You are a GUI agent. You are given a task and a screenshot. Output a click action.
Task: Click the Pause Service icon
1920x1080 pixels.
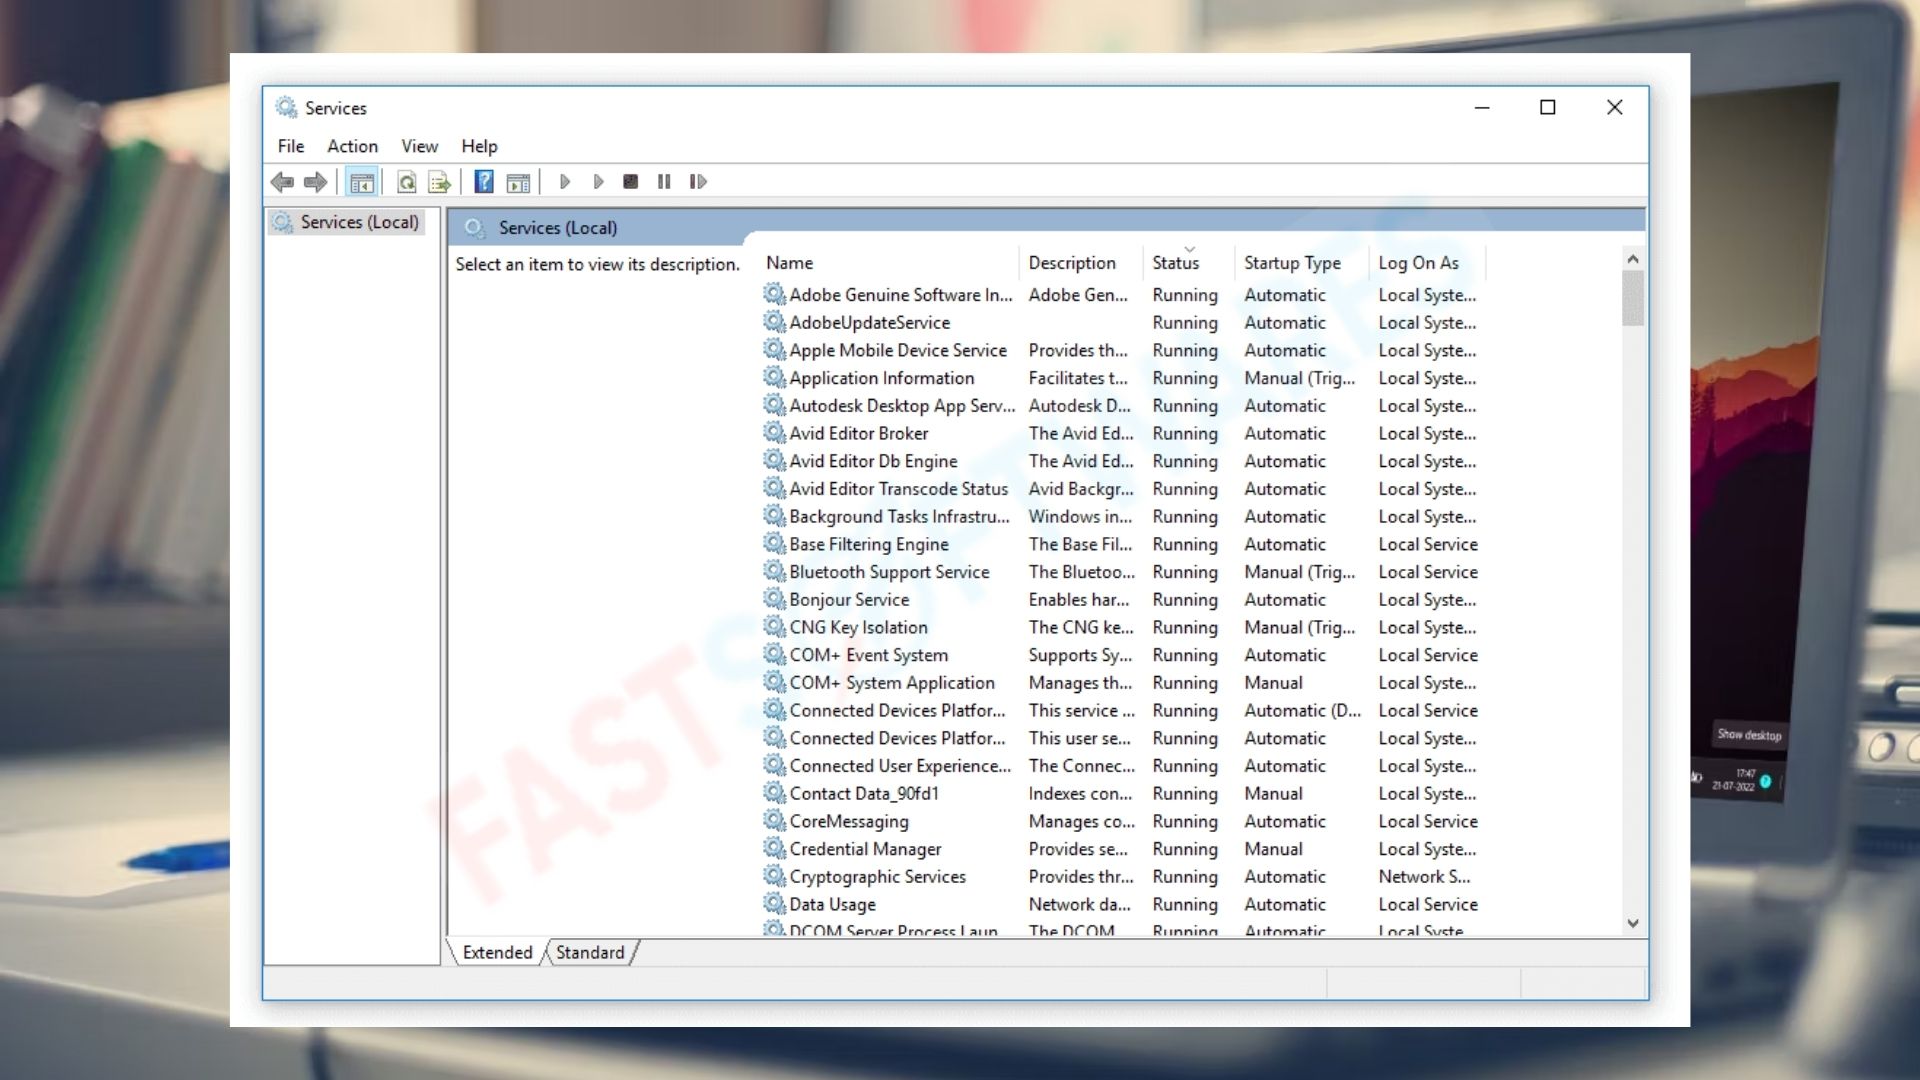pyautogui.click(x=664, y=182)
